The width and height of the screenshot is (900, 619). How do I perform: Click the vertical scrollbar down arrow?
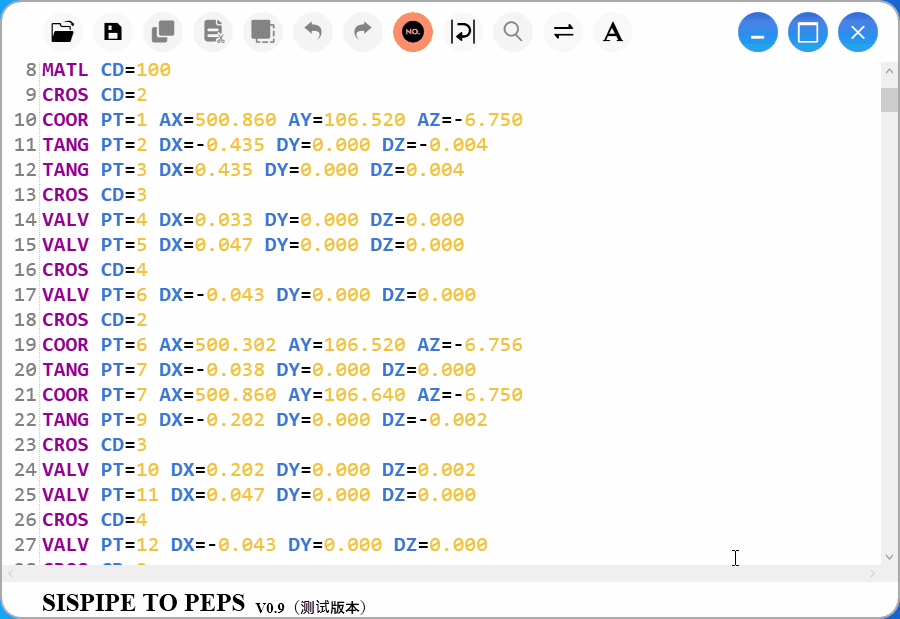click(889, 556)
